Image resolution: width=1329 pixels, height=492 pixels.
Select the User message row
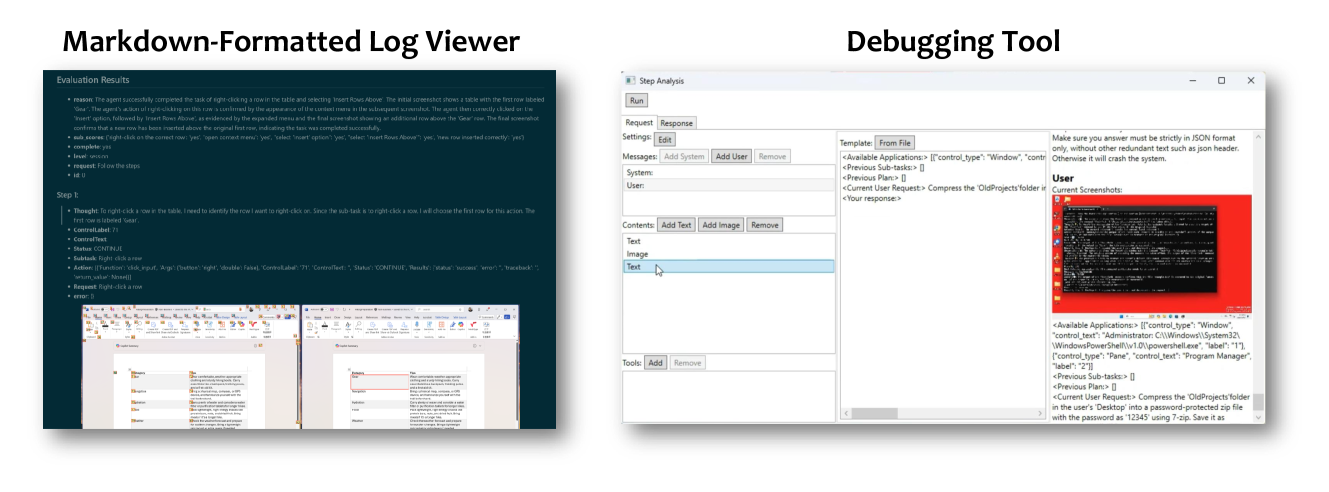[726, 186]
